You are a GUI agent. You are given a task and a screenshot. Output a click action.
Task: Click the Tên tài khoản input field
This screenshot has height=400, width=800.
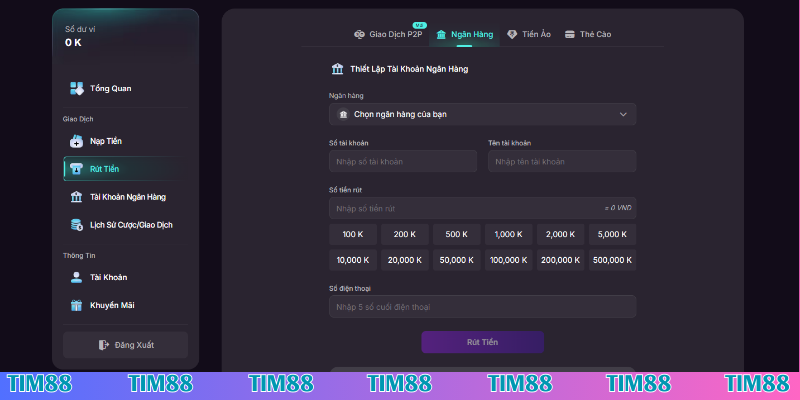(x=561, y=161)
